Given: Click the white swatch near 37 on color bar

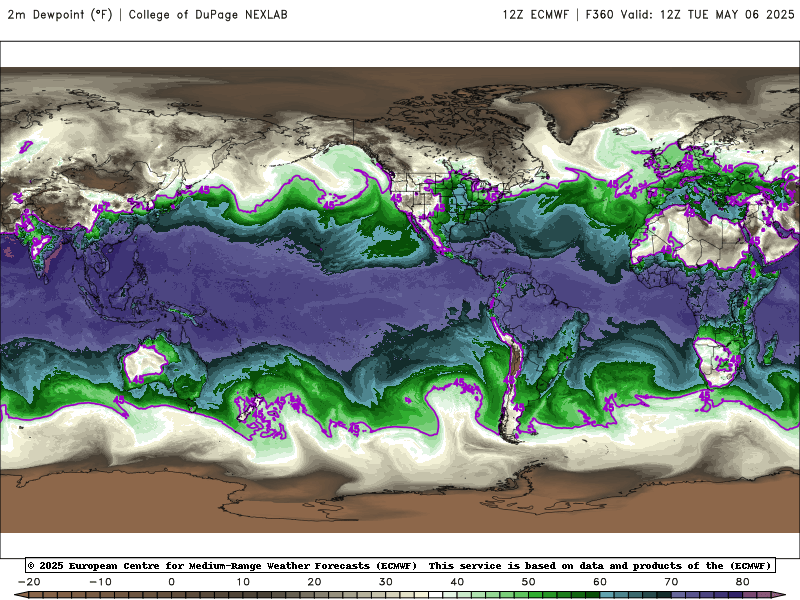Looking at the screenshot, I should (x=436, y=595).
